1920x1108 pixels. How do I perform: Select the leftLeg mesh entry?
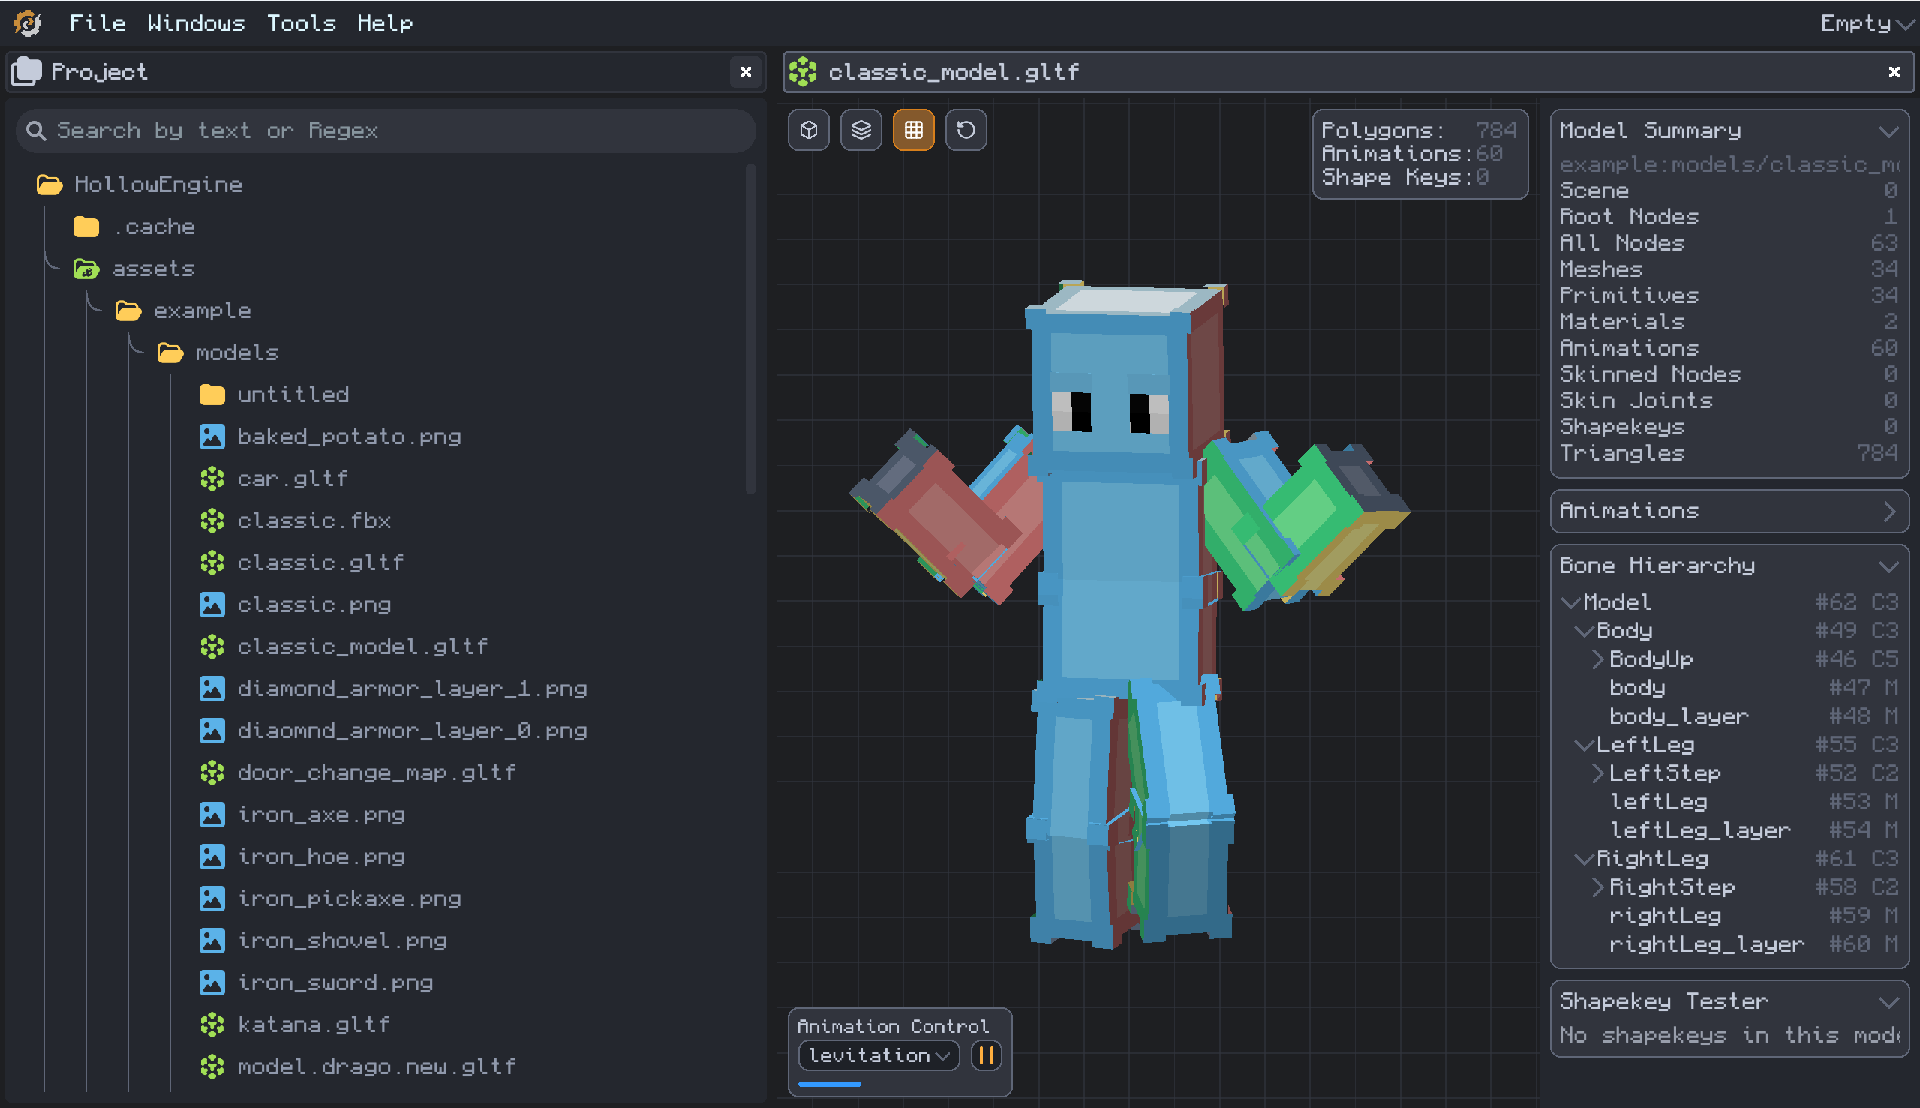pos(1658,802)
